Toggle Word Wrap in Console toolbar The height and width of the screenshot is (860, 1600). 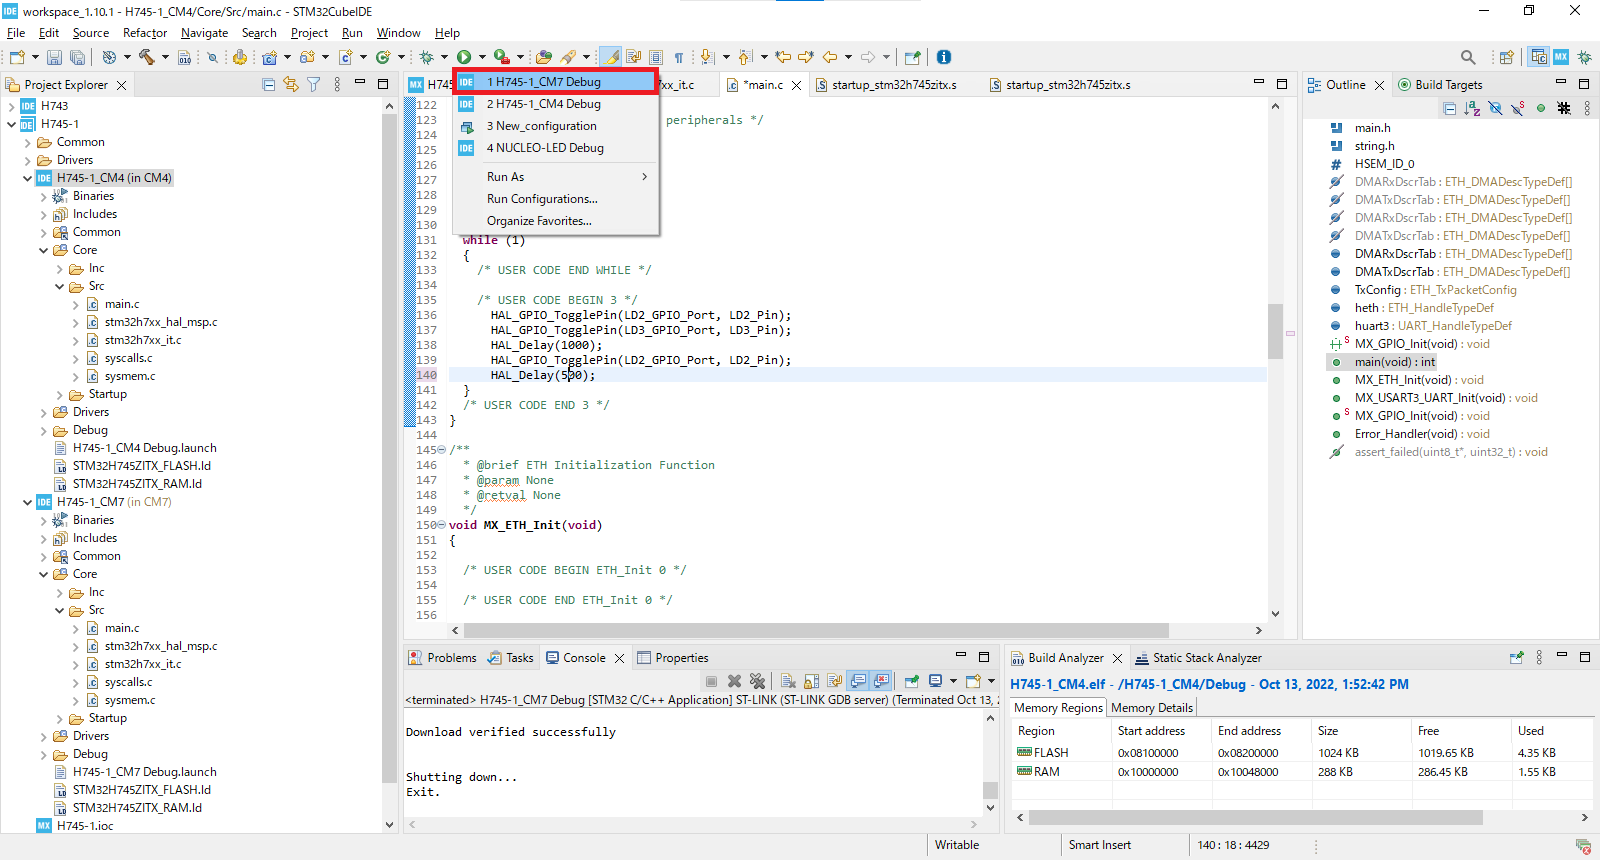pos(834,681)
